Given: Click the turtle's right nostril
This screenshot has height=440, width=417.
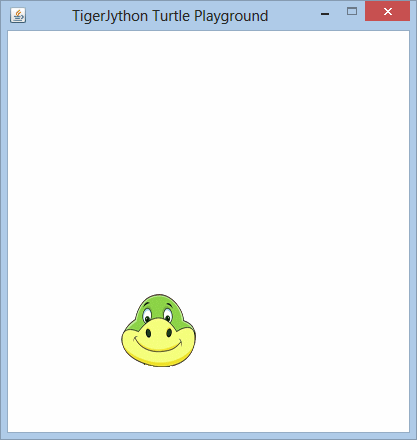Looking at the screenshot, I should pos(169,333).
